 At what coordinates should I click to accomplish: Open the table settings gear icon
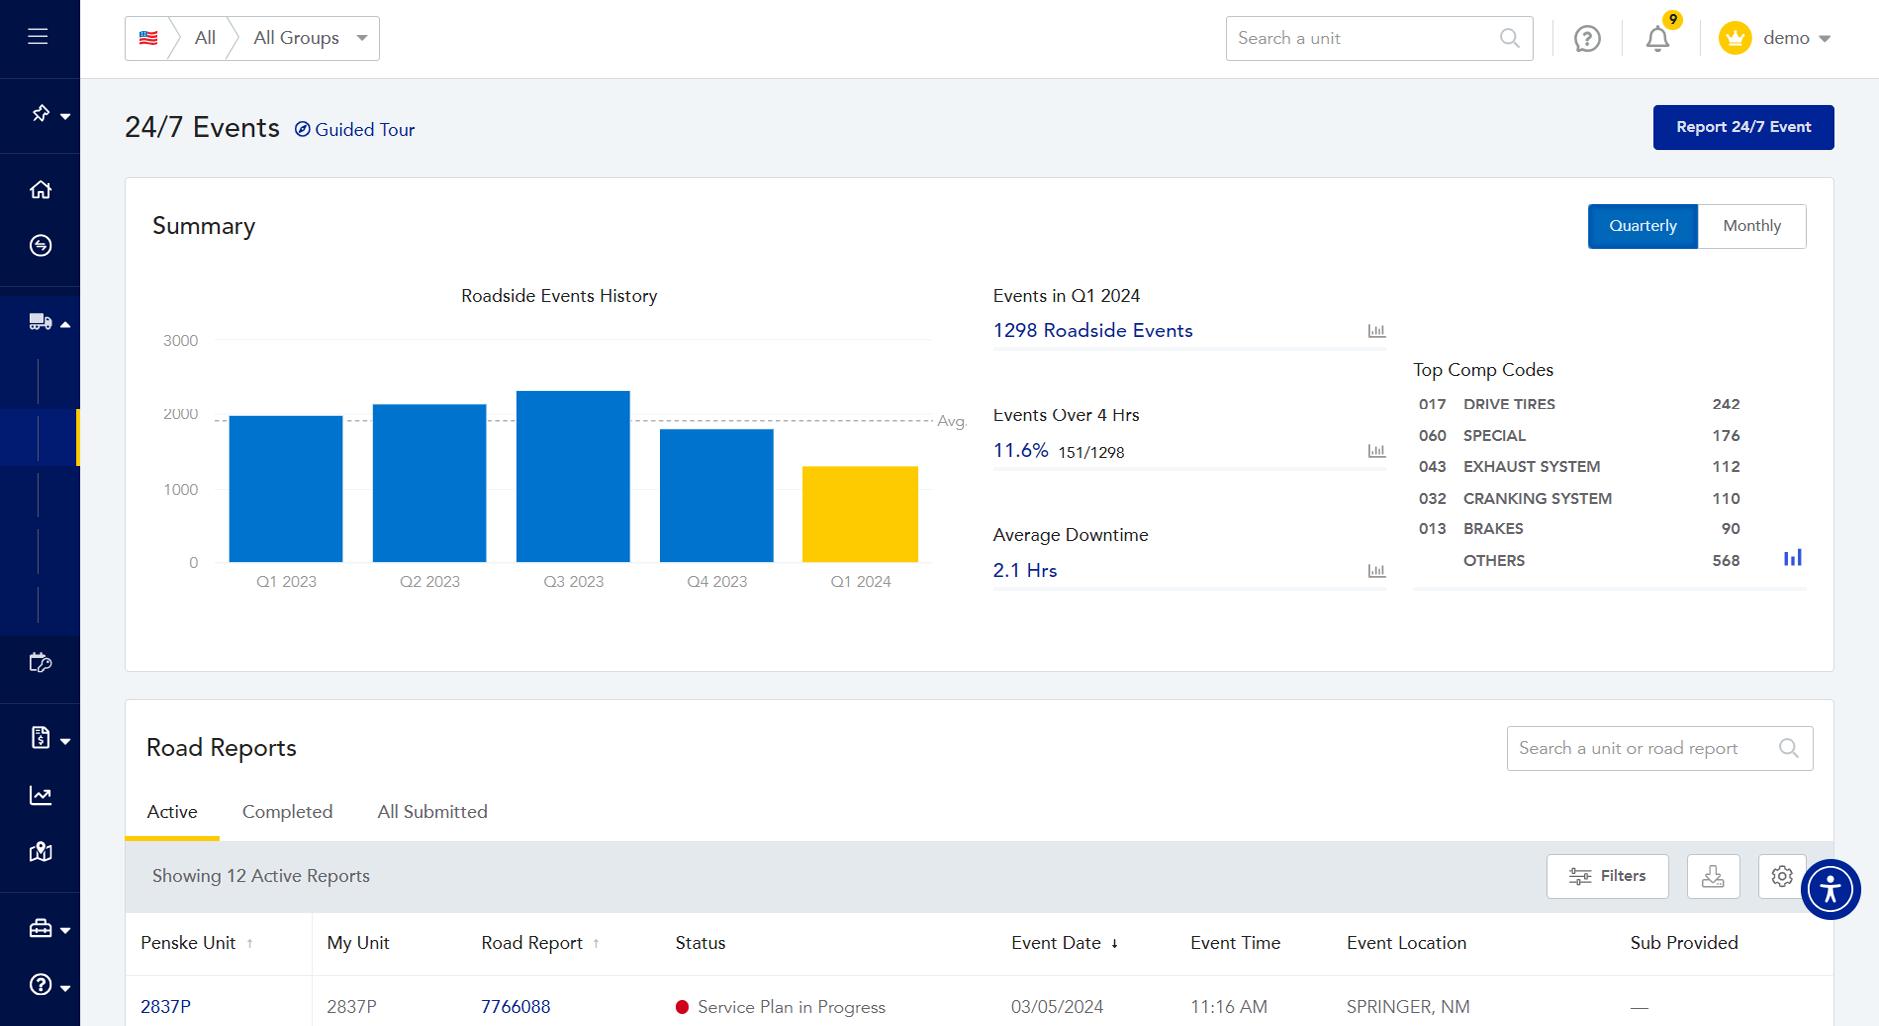(x=1782, y=876)
